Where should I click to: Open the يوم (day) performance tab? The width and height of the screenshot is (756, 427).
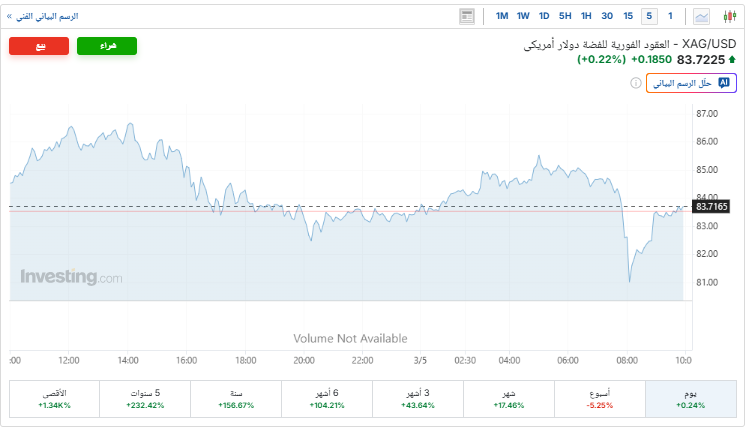(690, 398)
